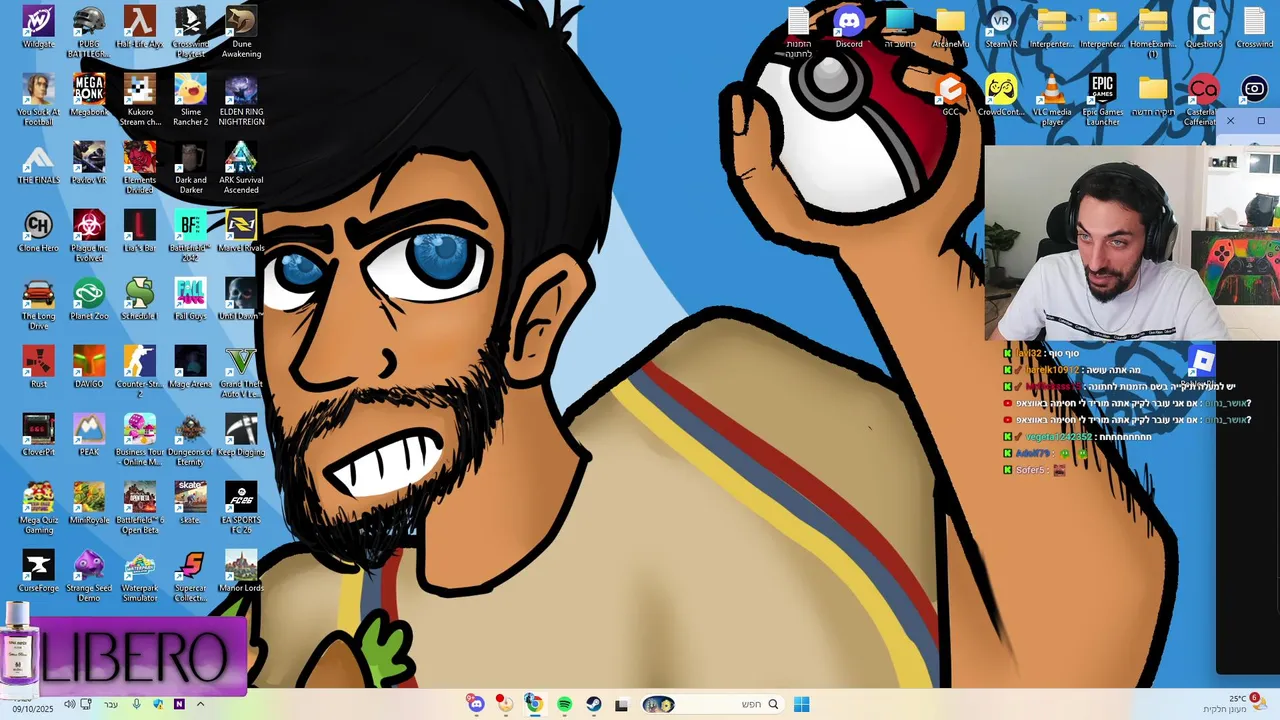
Task: Open VLC media player shortcut
Action: (x=1052, y=99)
